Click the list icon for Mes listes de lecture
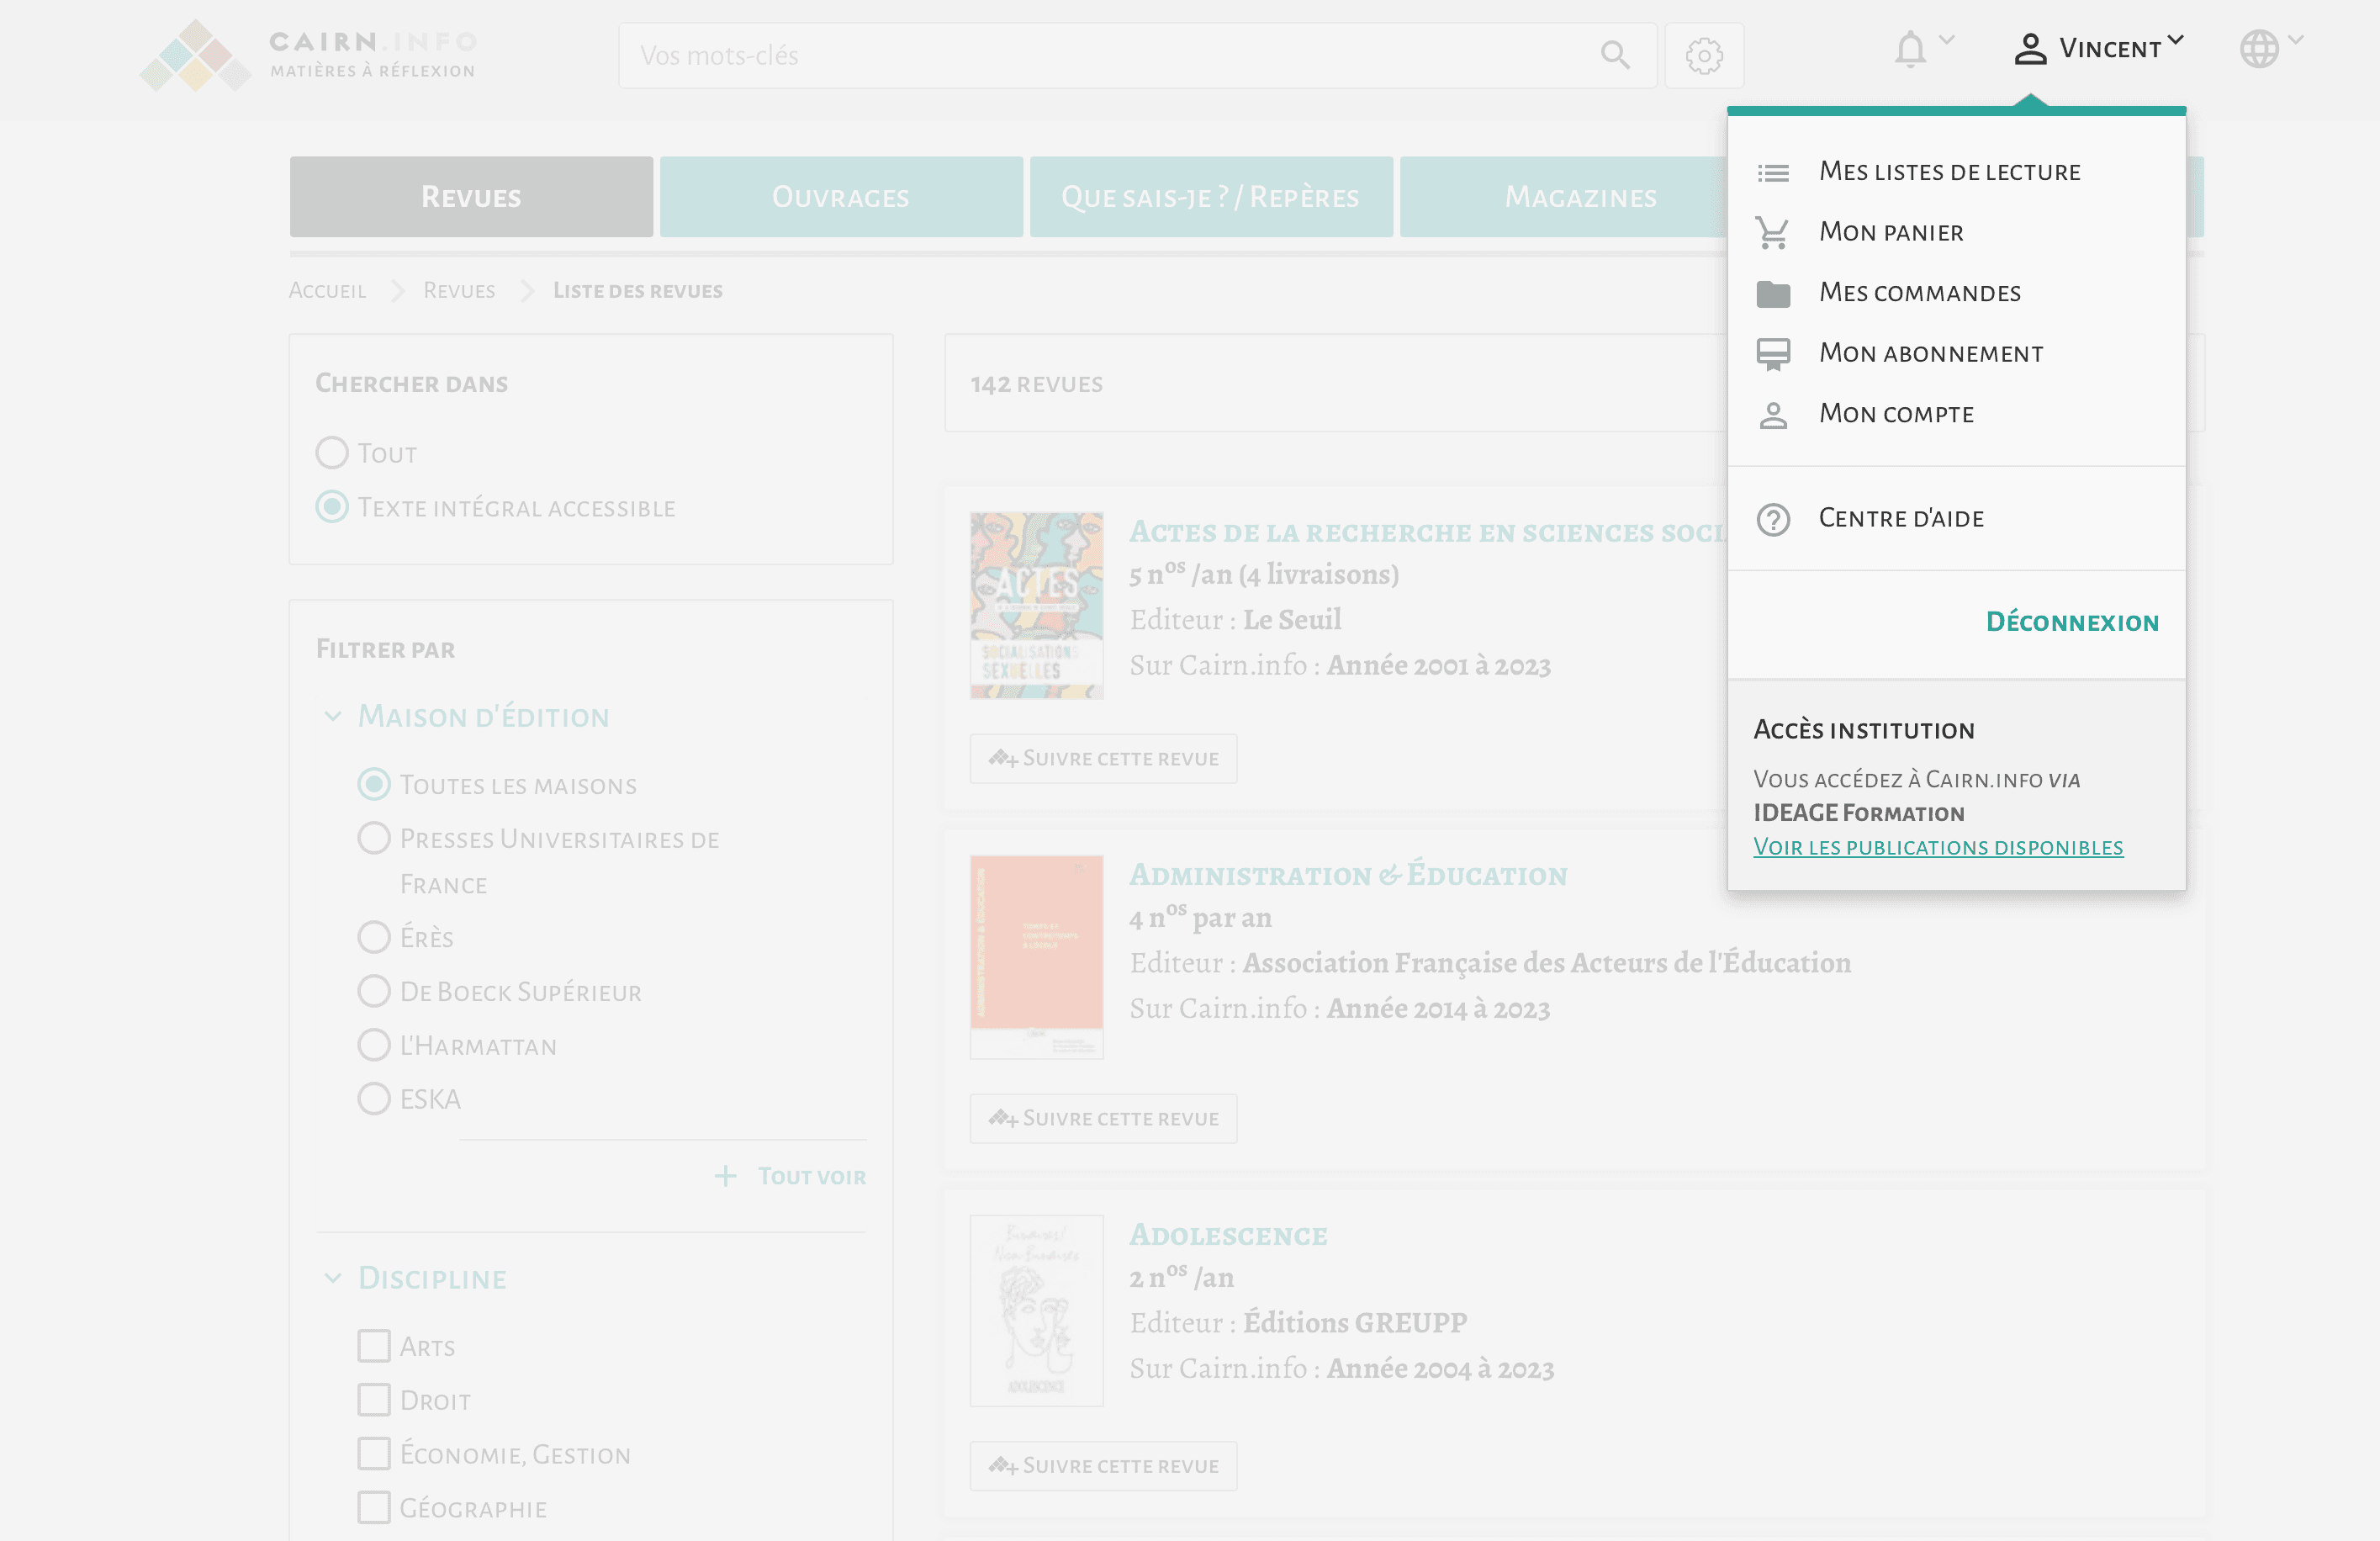Image resolution: width=2380 pixels, height=1541 pixels. pyautogui.click(x=1772, y=173)
